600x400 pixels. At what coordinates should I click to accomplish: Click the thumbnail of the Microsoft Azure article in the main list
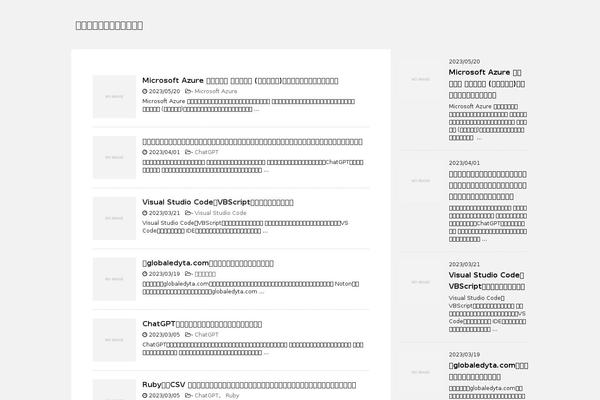coord(114,96)
